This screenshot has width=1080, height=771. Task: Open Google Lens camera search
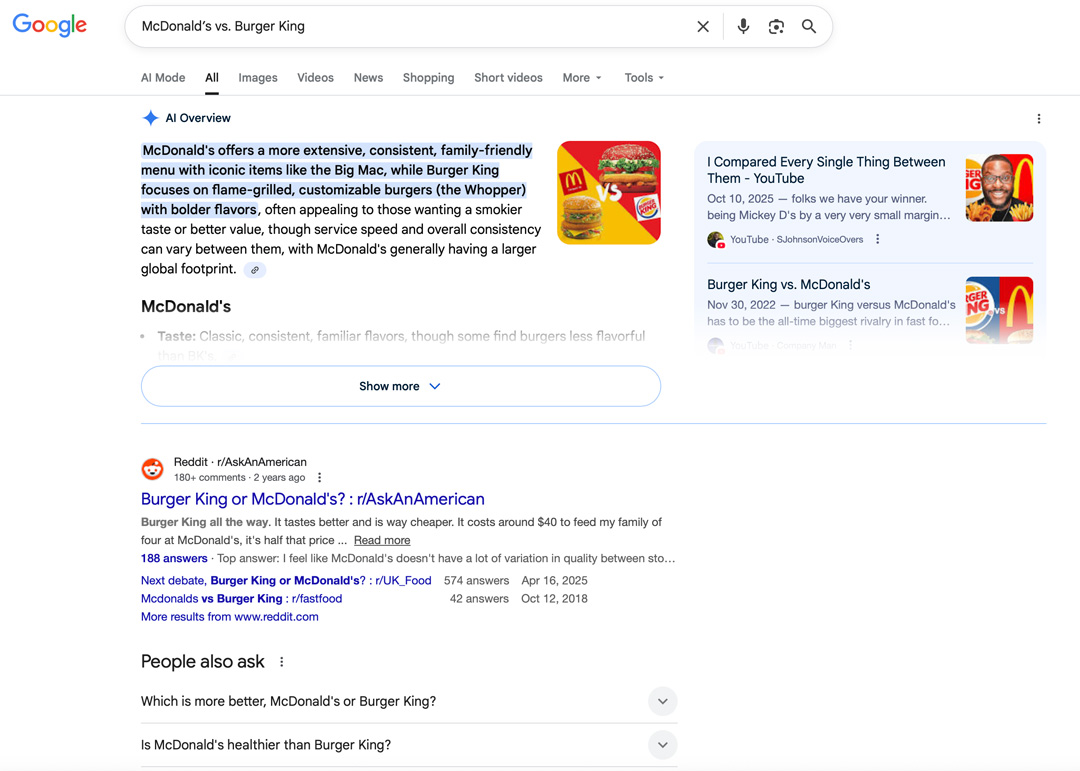(776, 27)
